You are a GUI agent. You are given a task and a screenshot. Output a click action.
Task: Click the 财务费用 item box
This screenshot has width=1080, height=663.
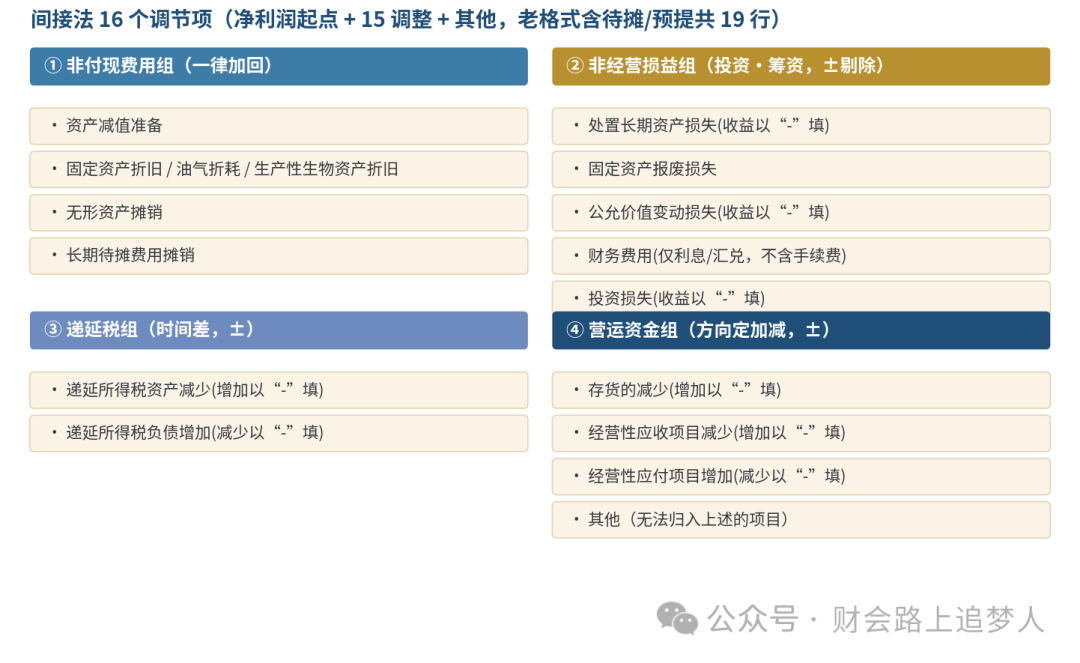click(x=801, y=256)
